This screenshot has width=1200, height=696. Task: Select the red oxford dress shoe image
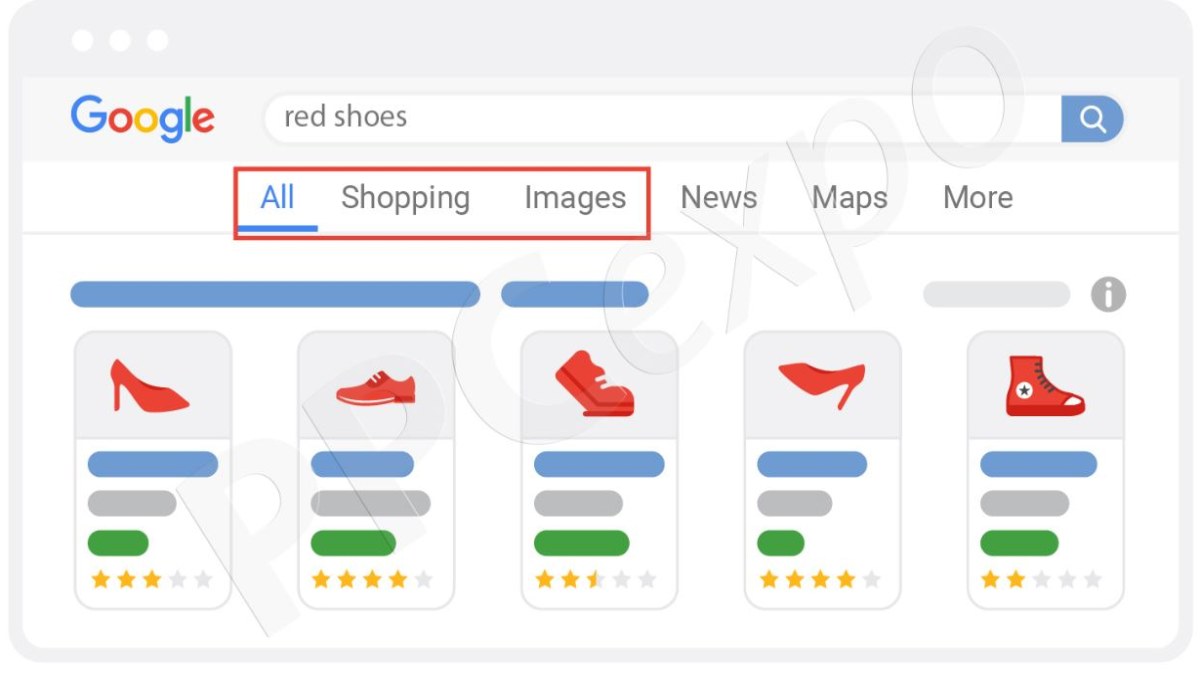pyautogui.click(x=375, y=387)
